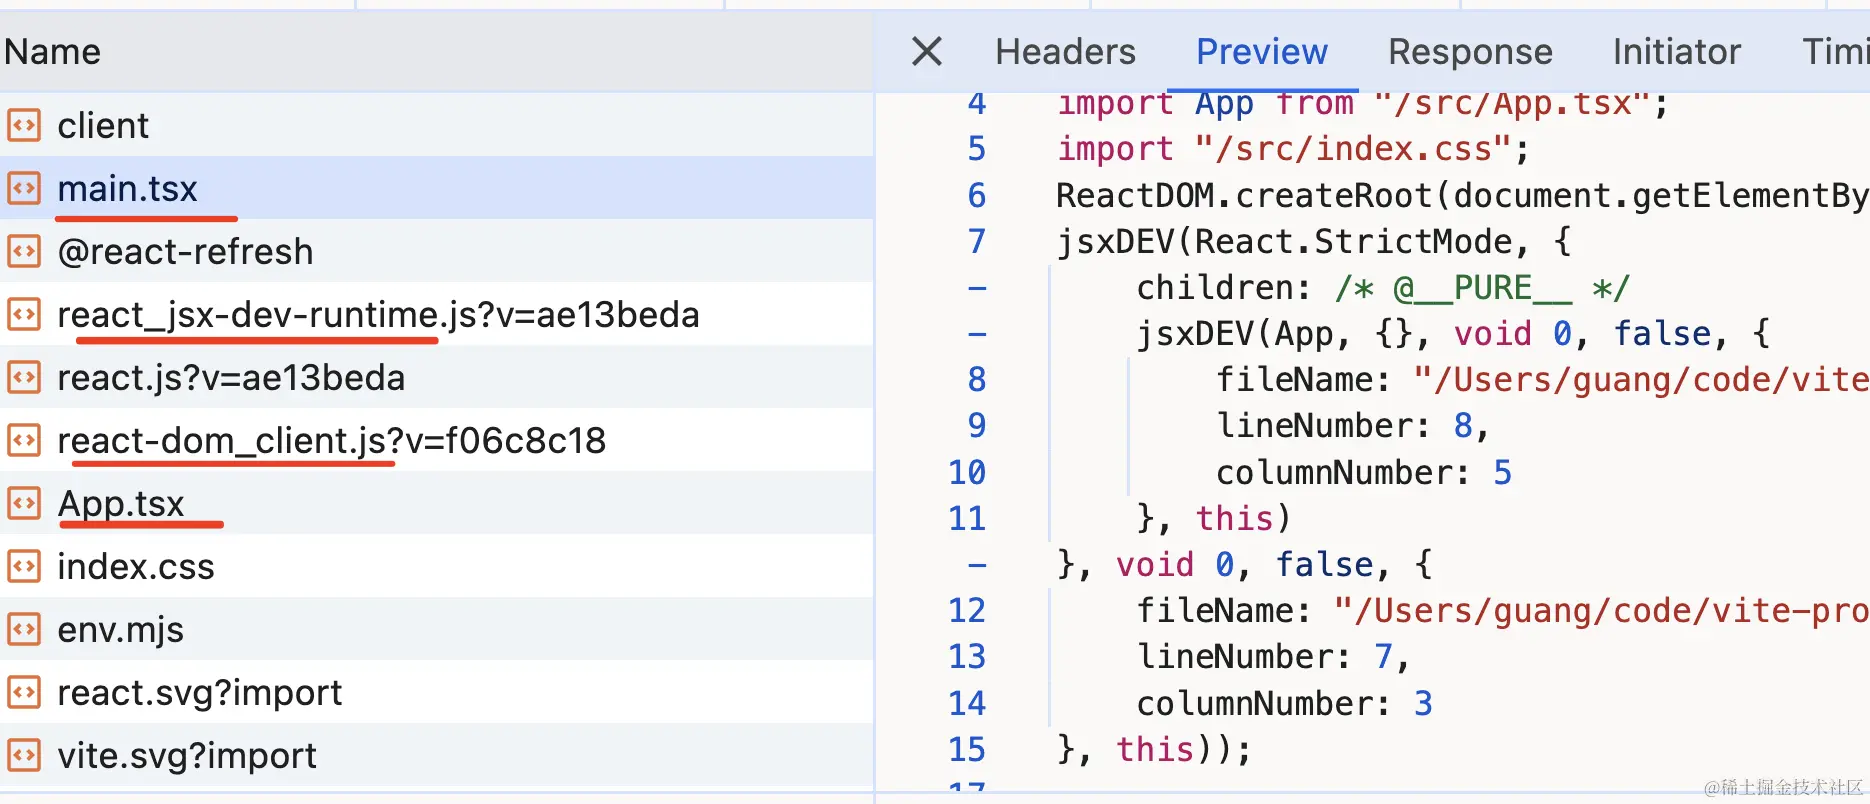The width and height of the screenshot is (1870, 804).
Task: Sort requests by Name column header
Action: tap(52, 51)
